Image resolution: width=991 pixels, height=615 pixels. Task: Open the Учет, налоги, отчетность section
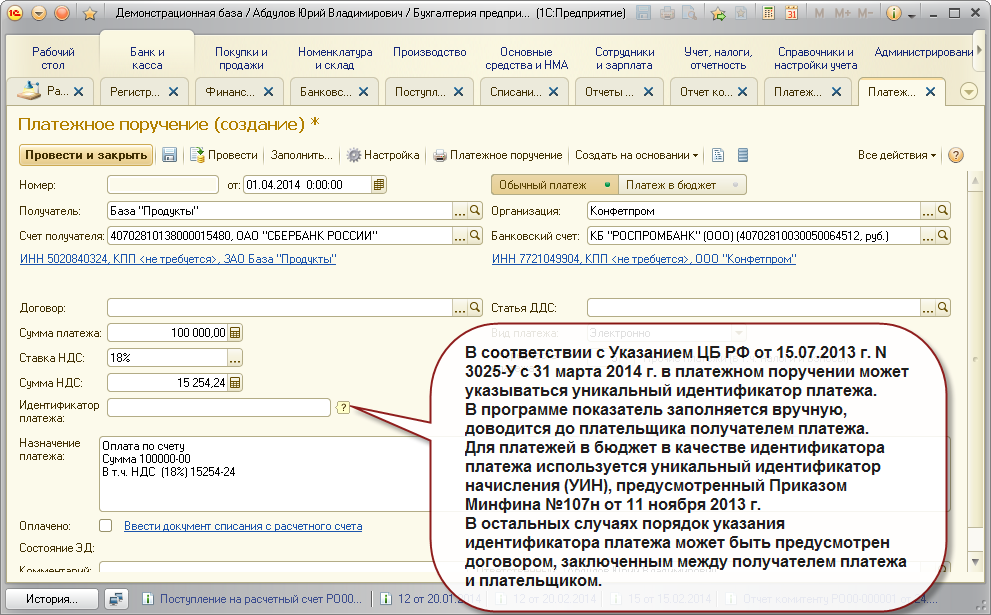tap(718, 58)
